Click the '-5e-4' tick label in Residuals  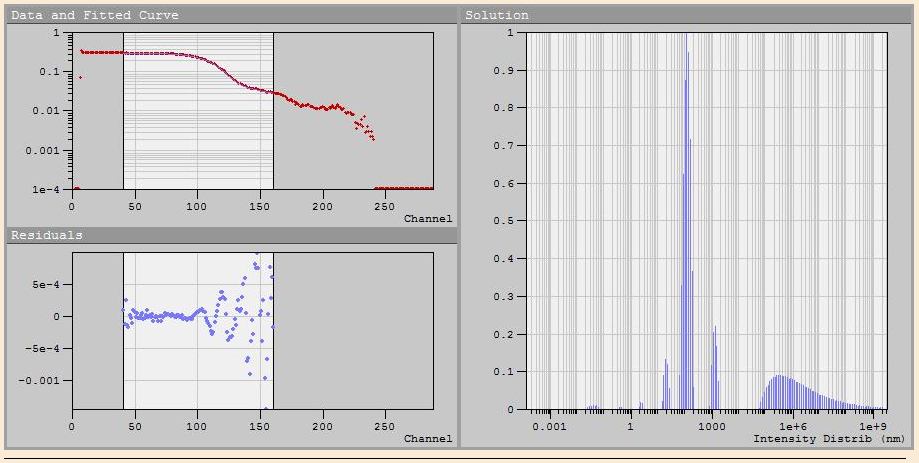click(x=42, y=349)
